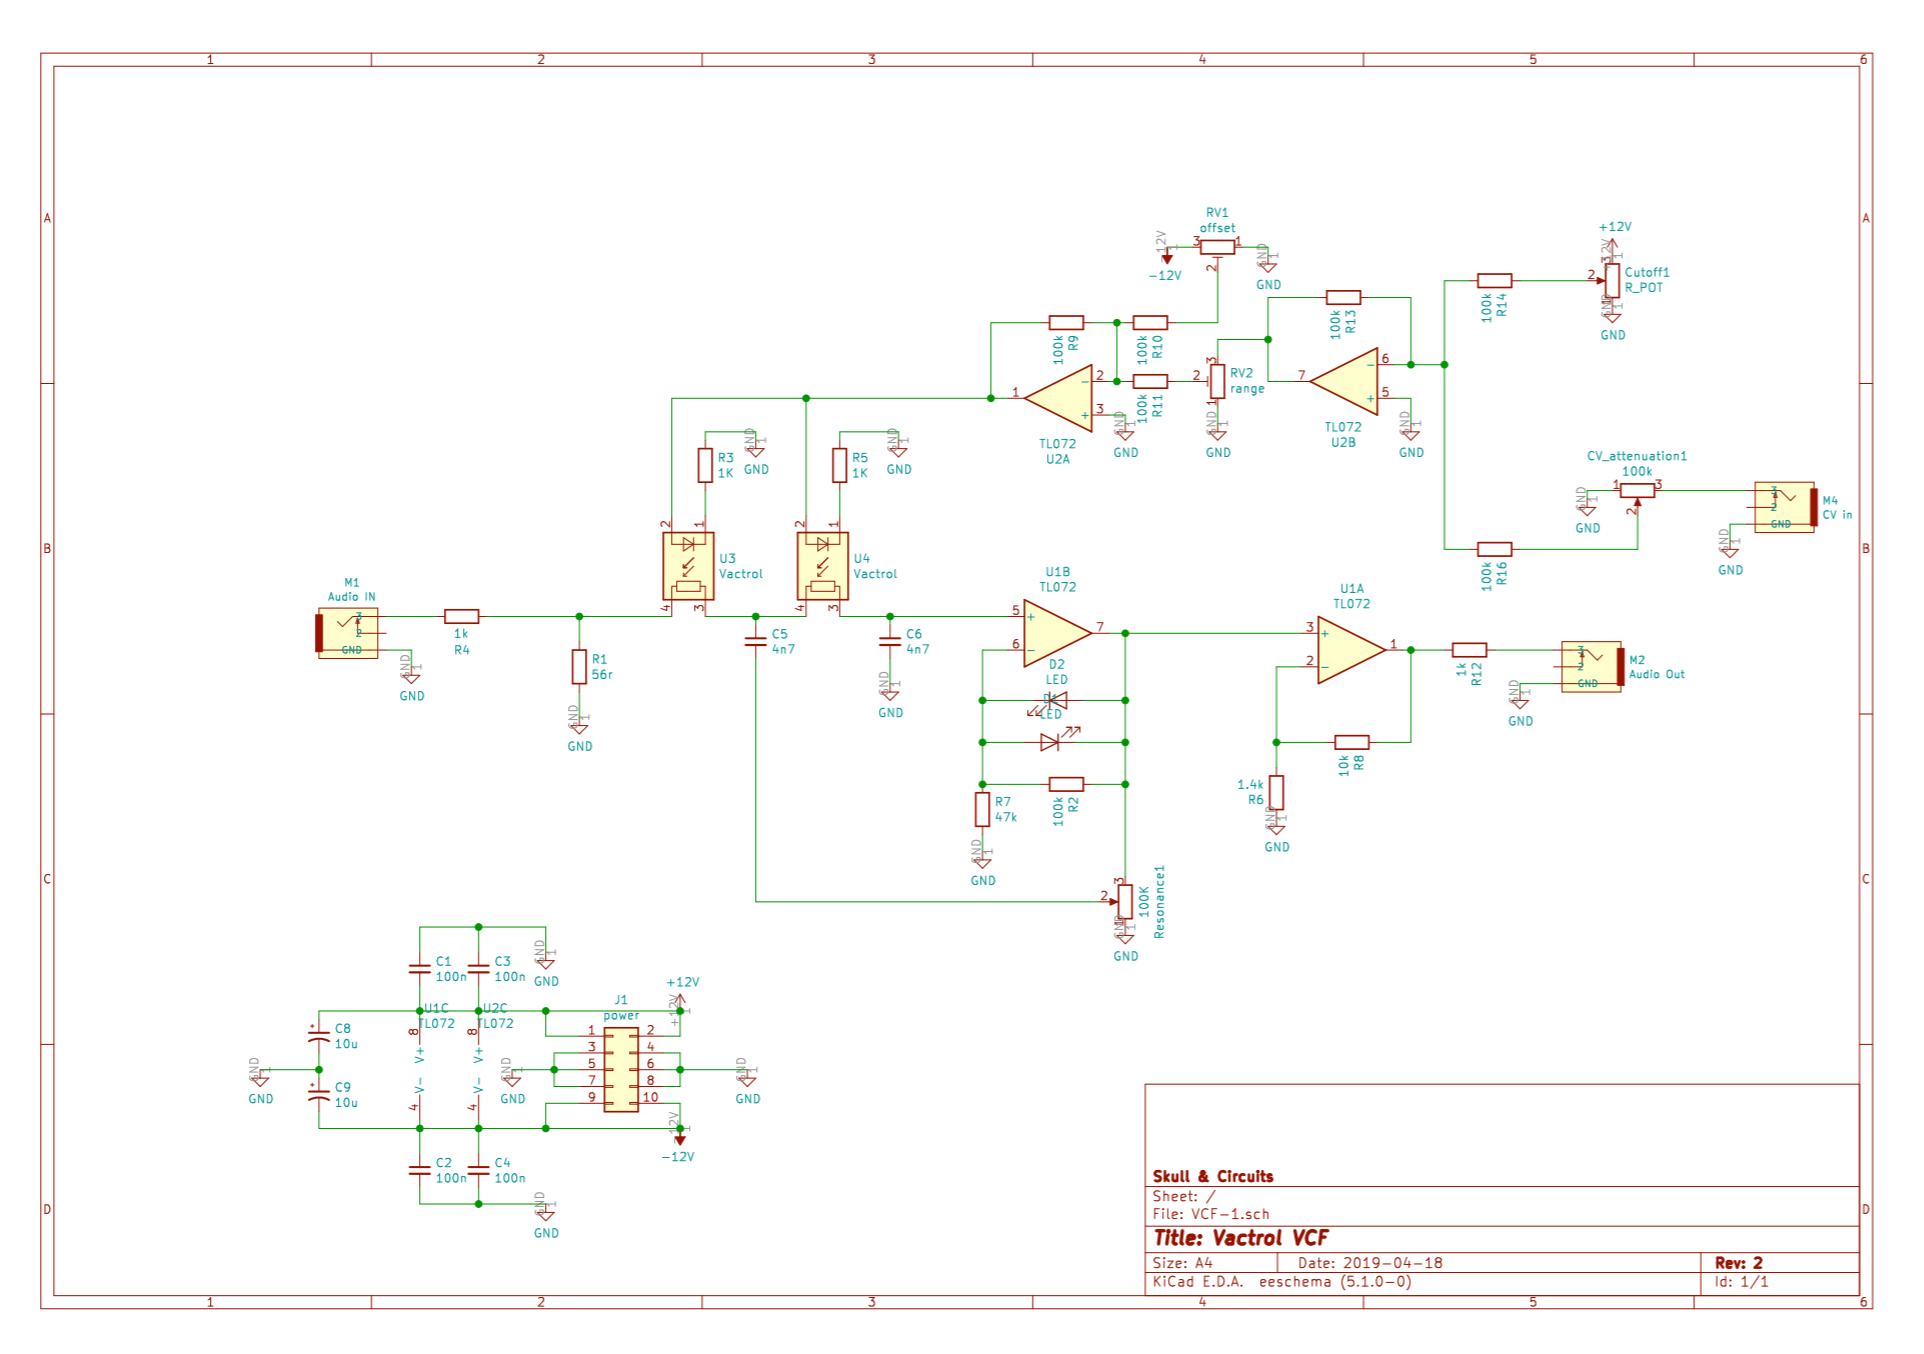Select the RV1 offset potentiometer
The width and height of the screenshot is (1924, 1354).
coord(1217,246)
